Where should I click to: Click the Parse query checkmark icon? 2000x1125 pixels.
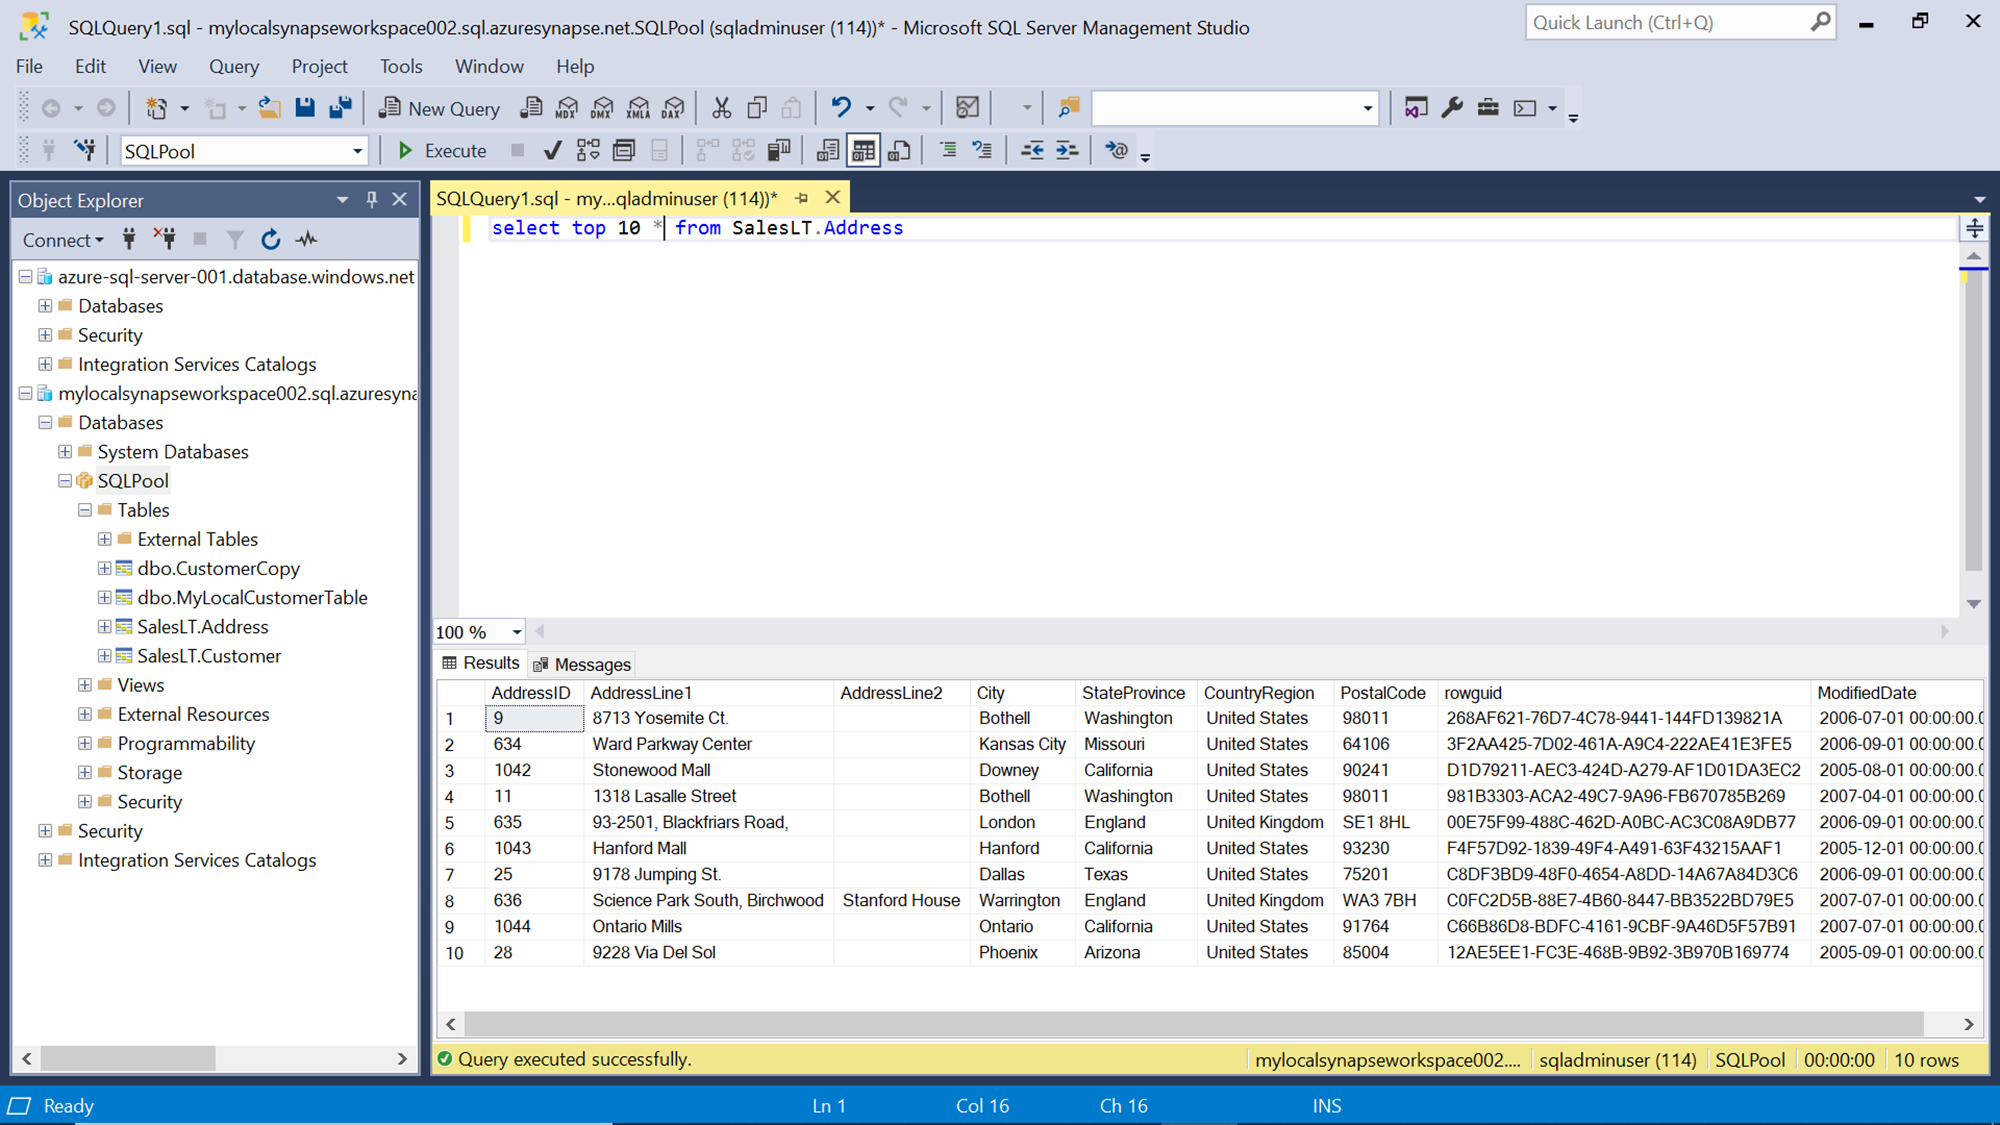coord(552,151)
